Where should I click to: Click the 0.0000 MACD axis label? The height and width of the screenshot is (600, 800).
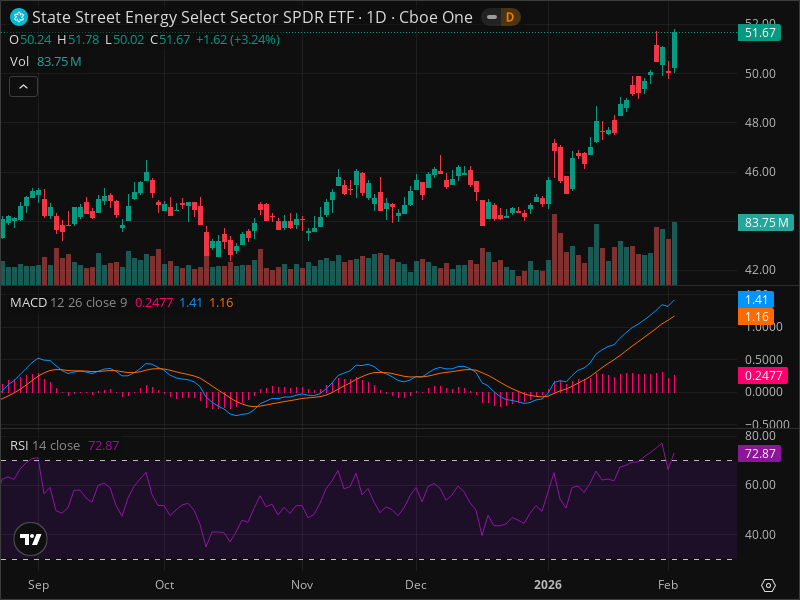(763, 392)
